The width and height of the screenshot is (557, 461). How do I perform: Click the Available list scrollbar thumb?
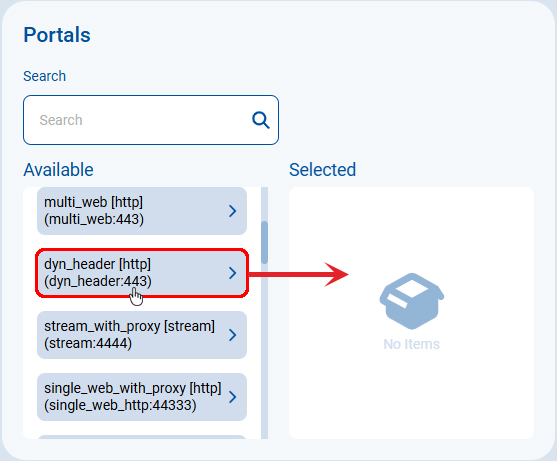pos(264,242)
